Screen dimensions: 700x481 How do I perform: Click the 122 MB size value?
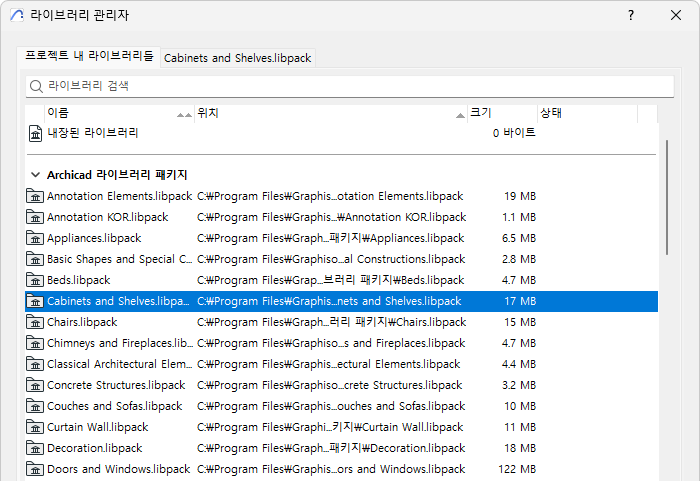pos(517,469)
